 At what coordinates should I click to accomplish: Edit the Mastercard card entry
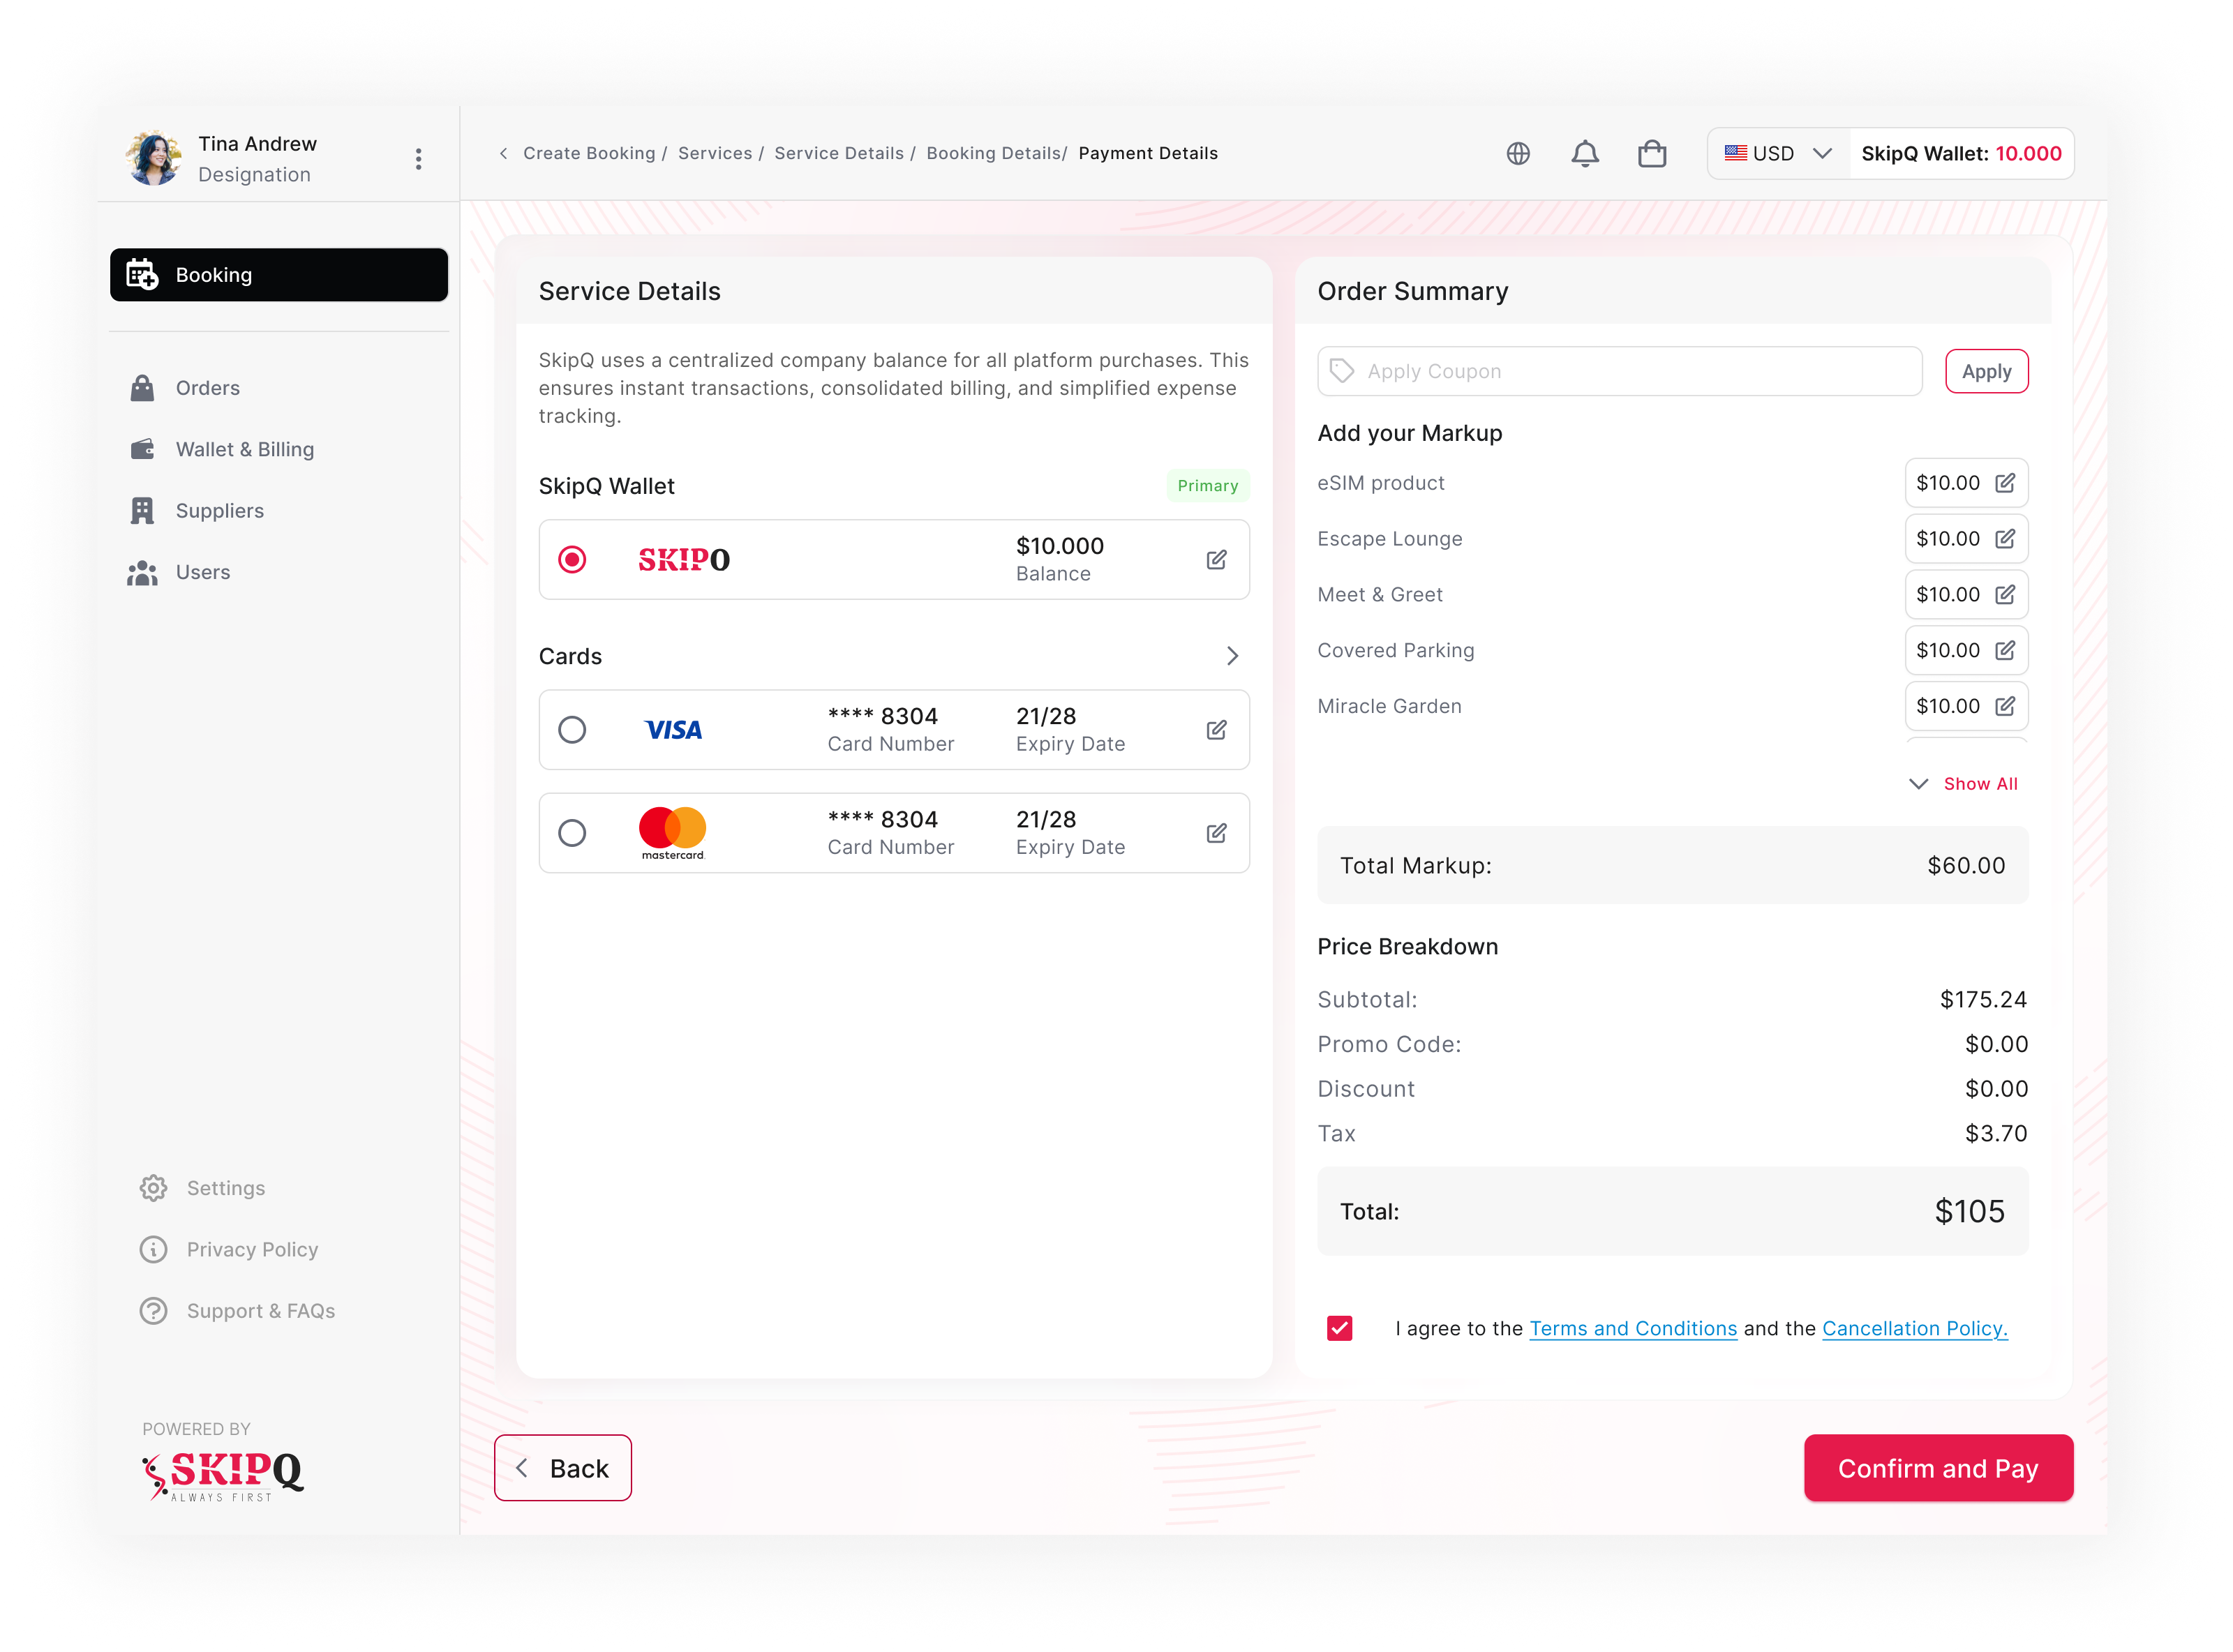pos(1216,832)
